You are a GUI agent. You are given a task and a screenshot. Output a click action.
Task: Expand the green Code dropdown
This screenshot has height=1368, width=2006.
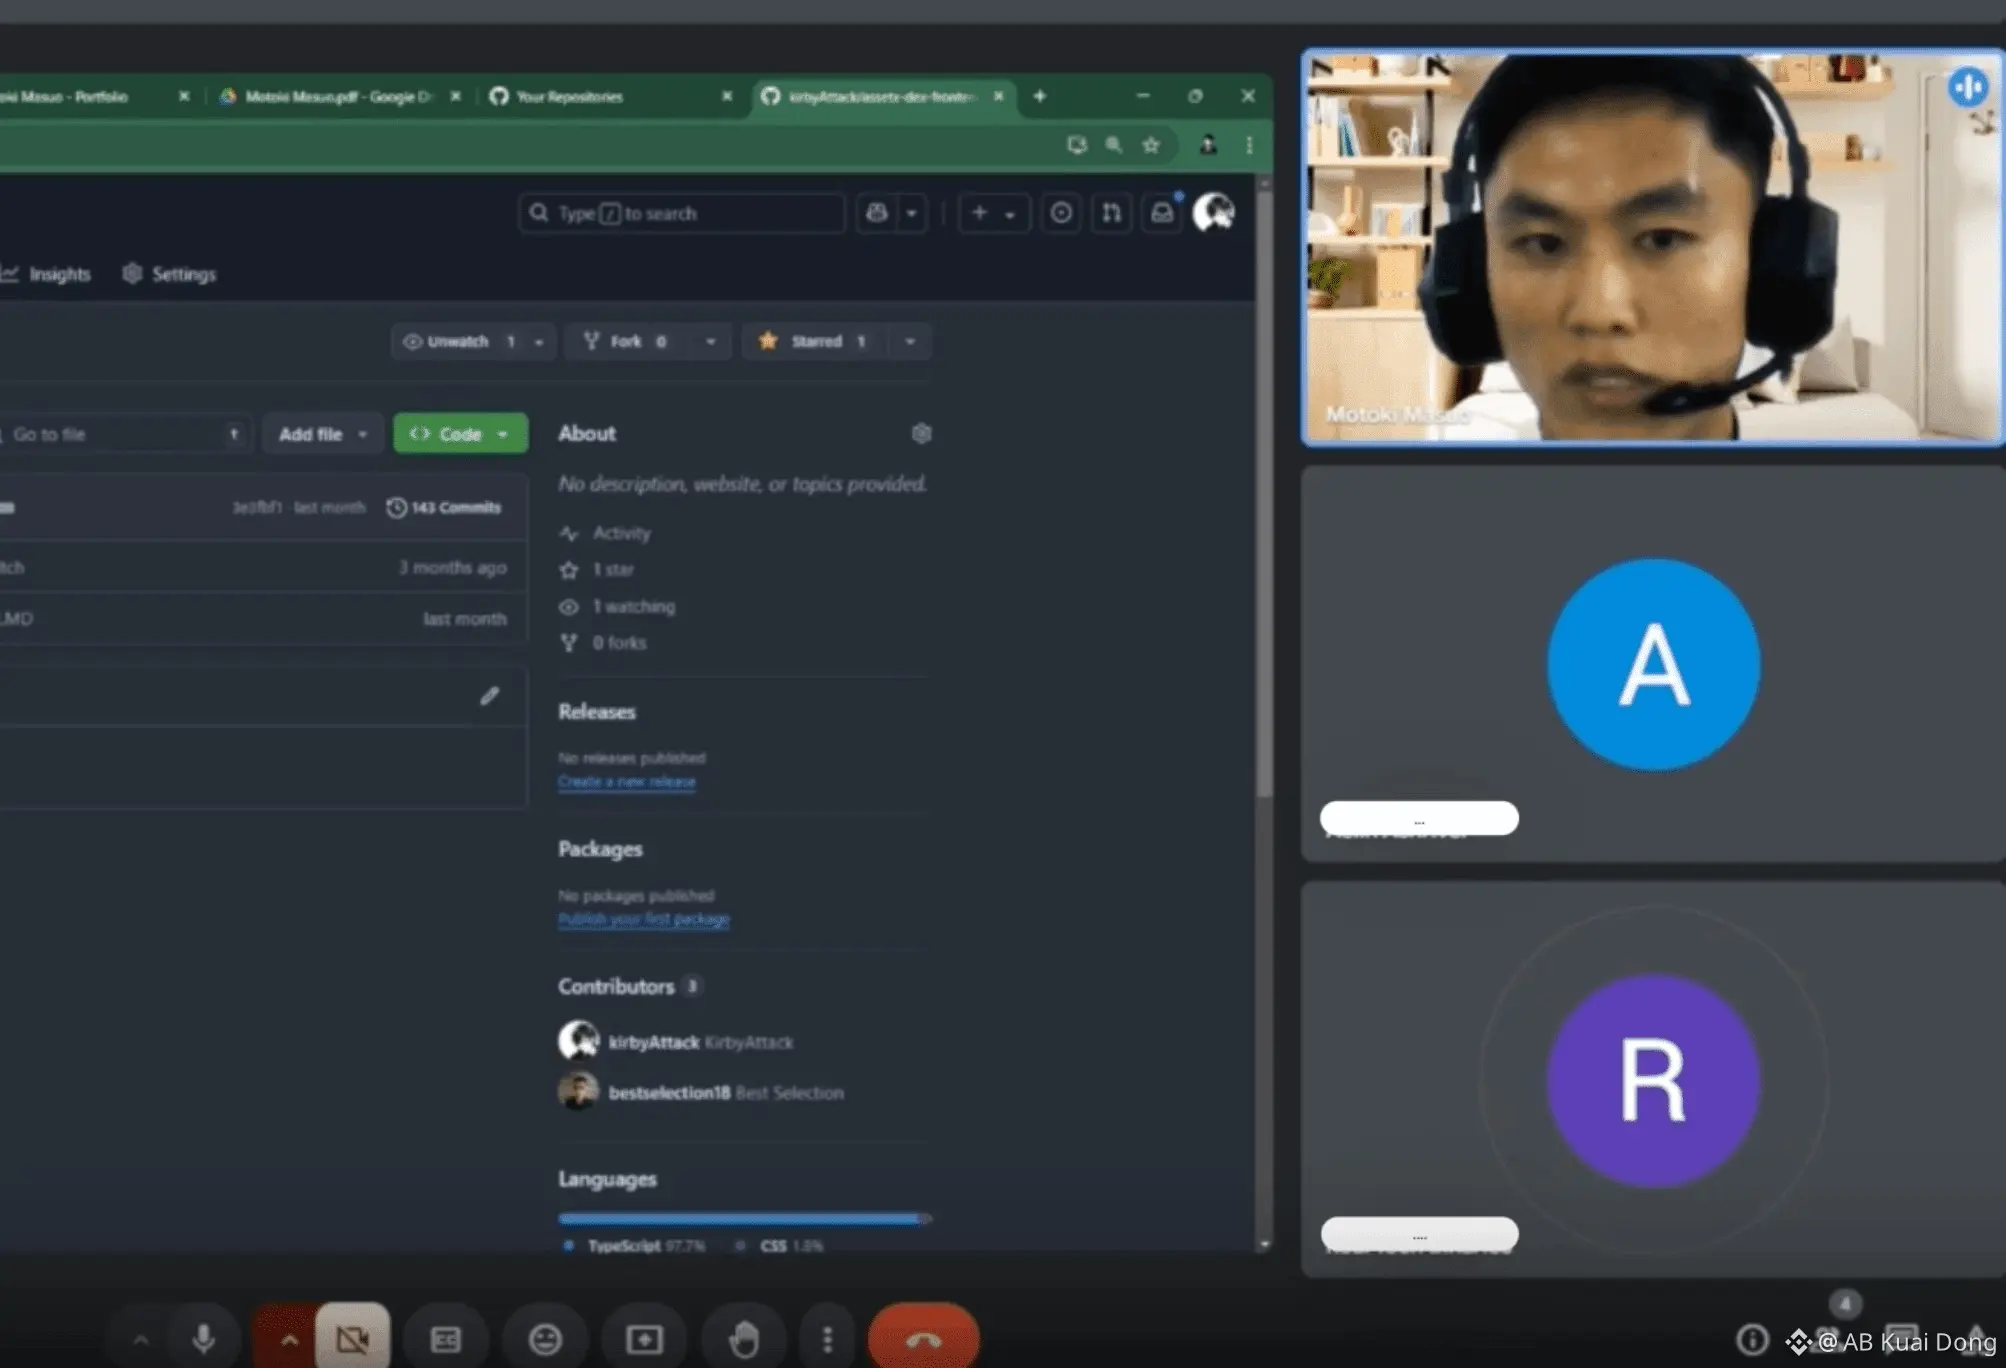pyautogui.click(x=460, y=434)
